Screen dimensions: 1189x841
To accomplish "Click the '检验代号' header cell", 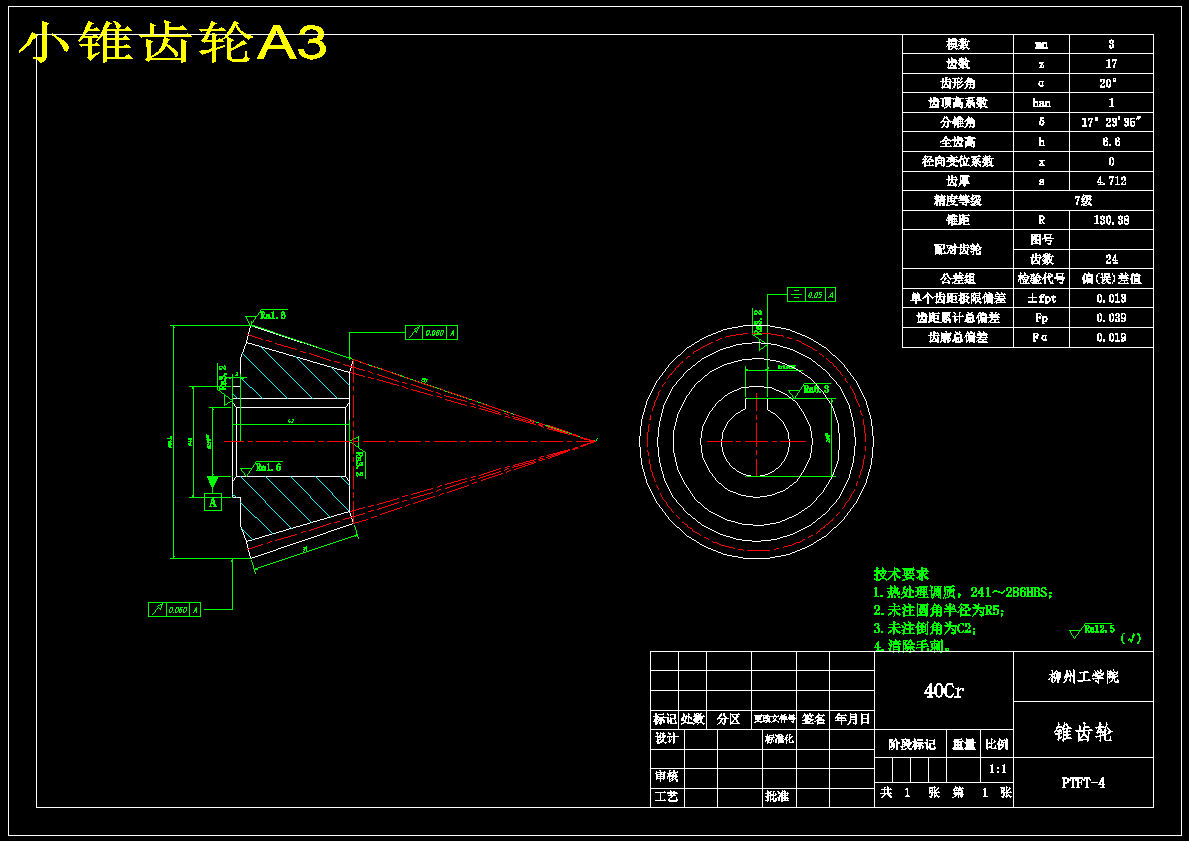I will click(x=1041, y=278).
